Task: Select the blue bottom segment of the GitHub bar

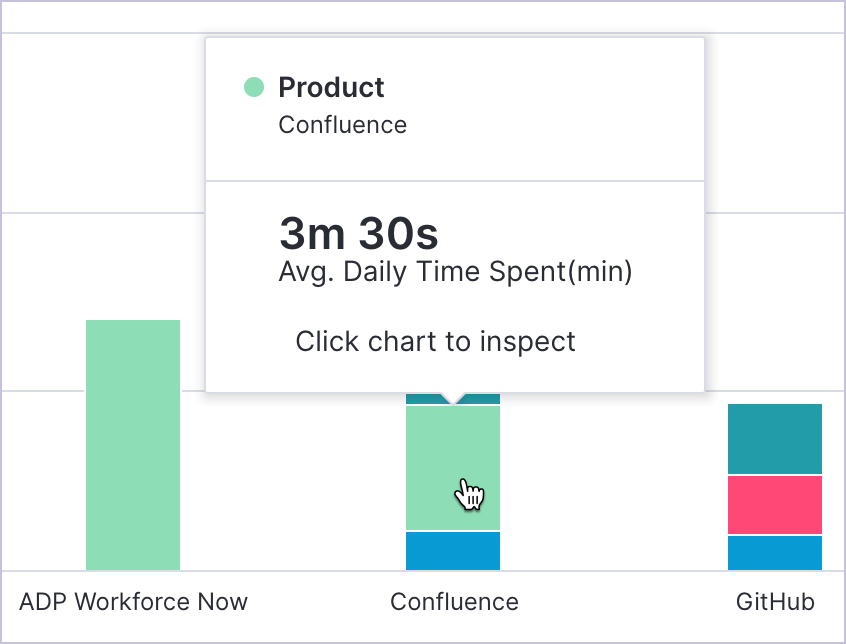Action: 775,553
